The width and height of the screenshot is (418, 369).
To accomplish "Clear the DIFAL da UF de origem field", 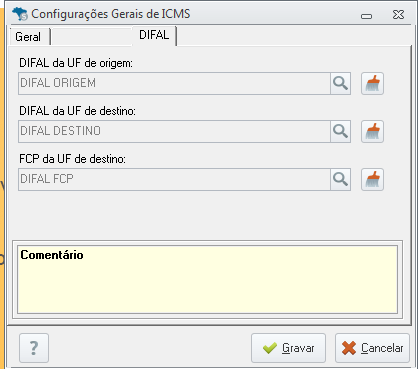I will coord(372,83).
